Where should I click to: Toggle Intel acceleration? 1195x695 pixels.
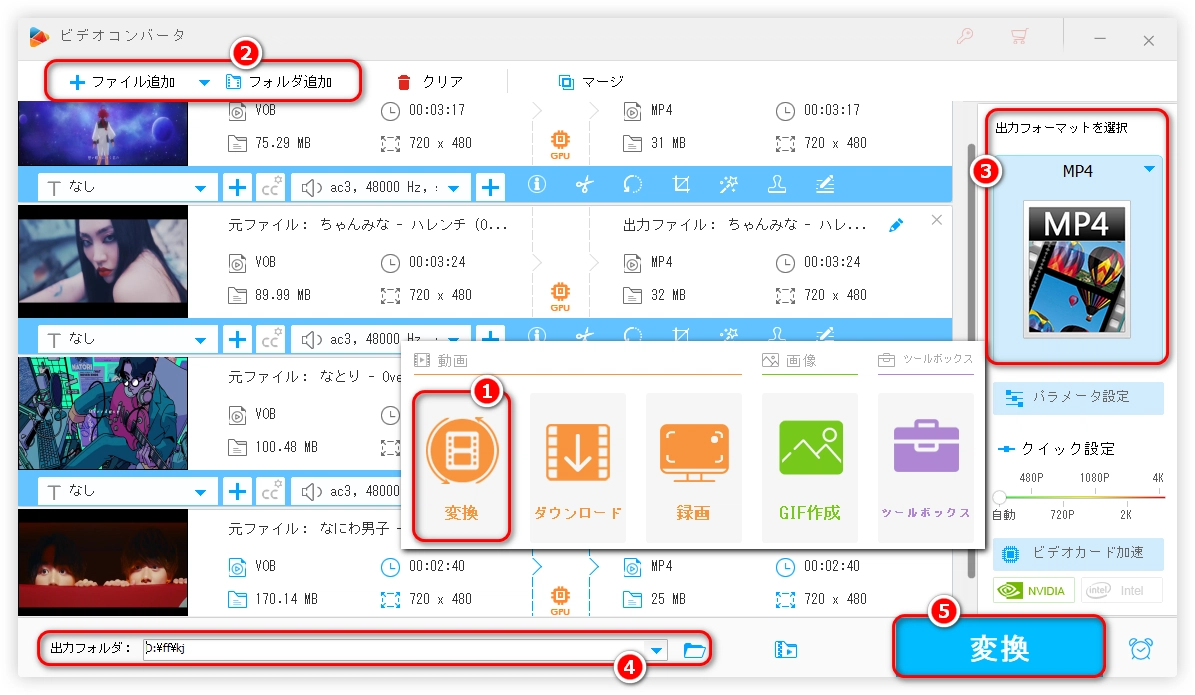(1121, 590)
